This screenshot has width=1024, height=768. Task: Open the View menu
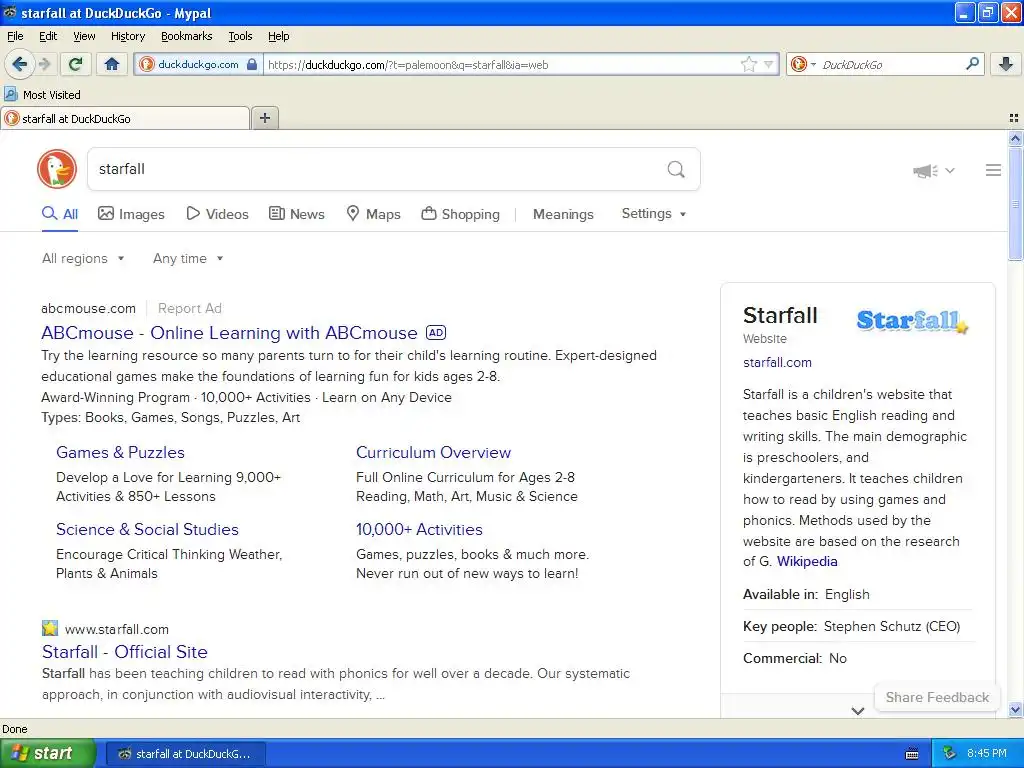[84, 36]
